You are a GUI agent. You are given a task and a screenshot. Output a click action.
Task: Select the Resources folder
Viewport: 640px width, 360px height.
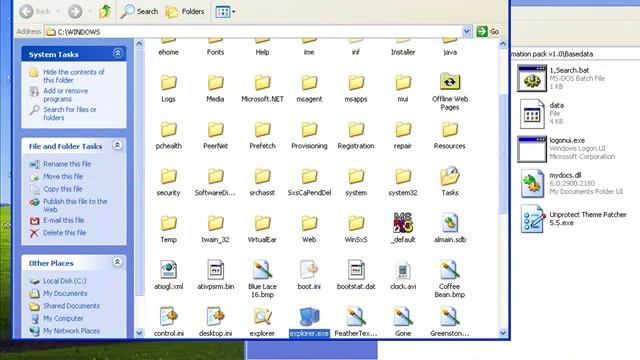point(450,135)
